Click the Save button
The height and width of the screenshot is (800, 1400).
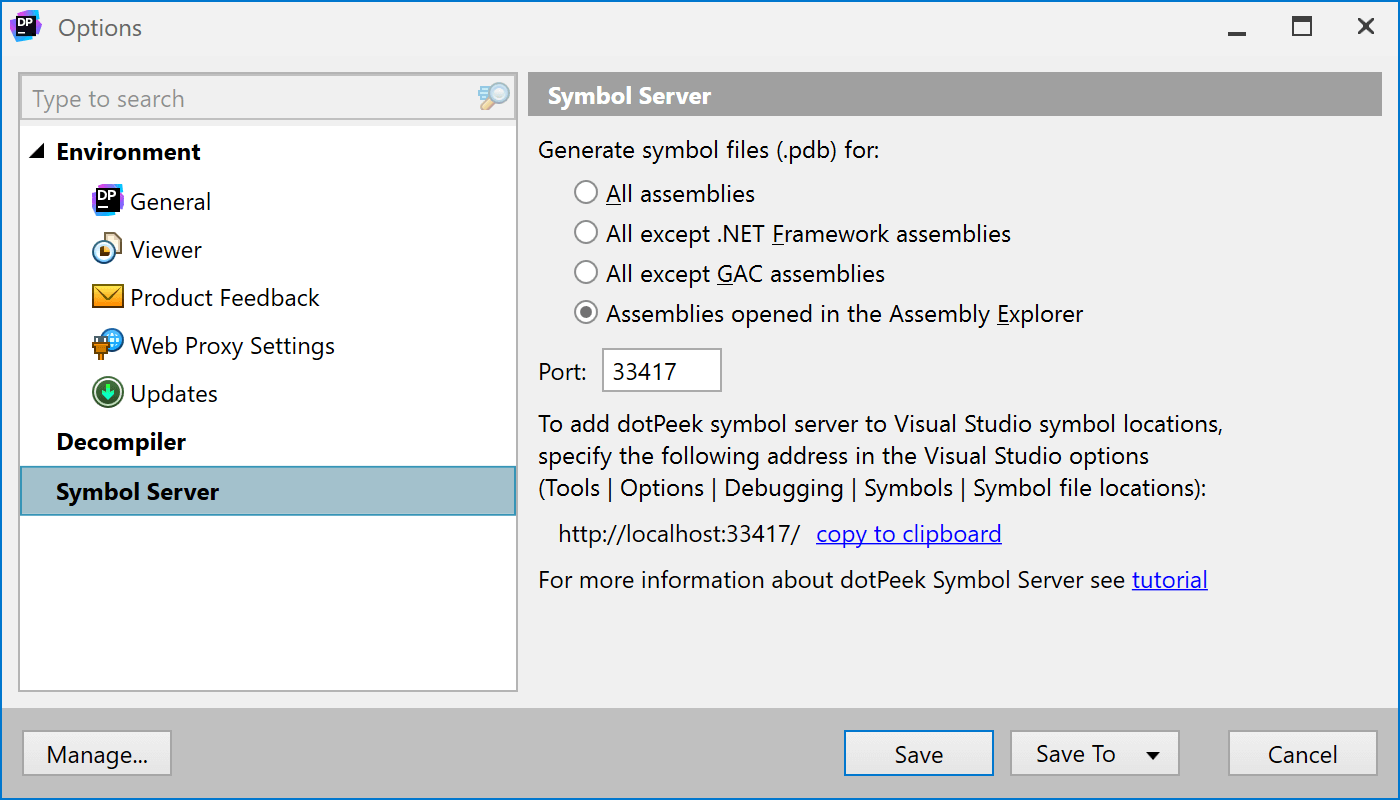919,754
